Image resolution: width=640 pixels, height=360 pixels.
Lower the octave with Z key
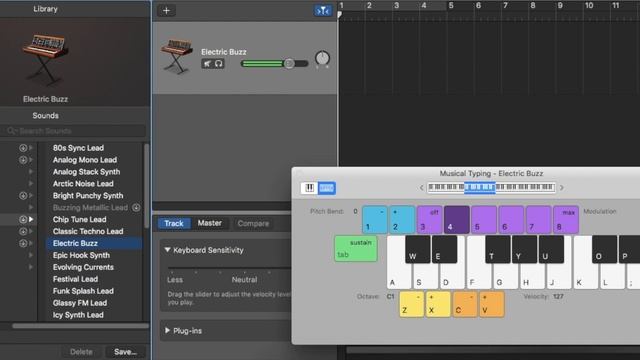tap(412, 304)
